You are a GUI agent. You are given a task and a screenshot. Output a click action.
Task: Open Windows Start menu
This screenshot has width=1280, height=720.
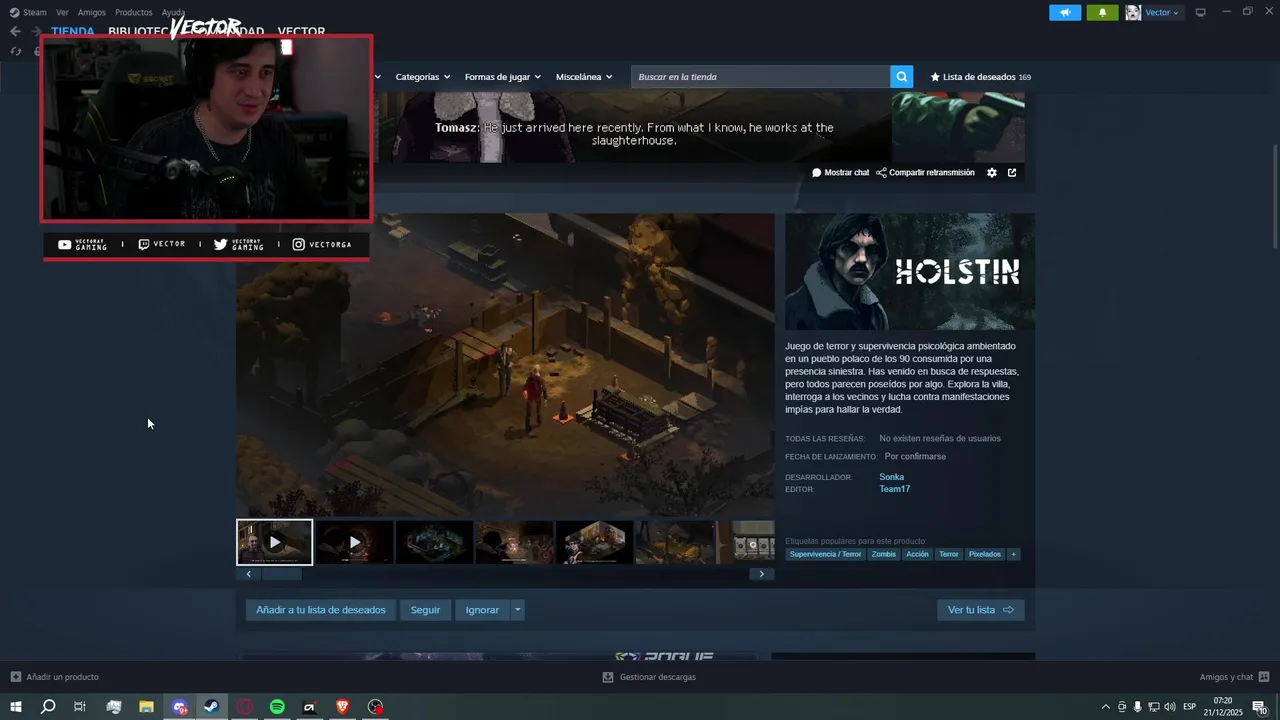pos(16,707)
